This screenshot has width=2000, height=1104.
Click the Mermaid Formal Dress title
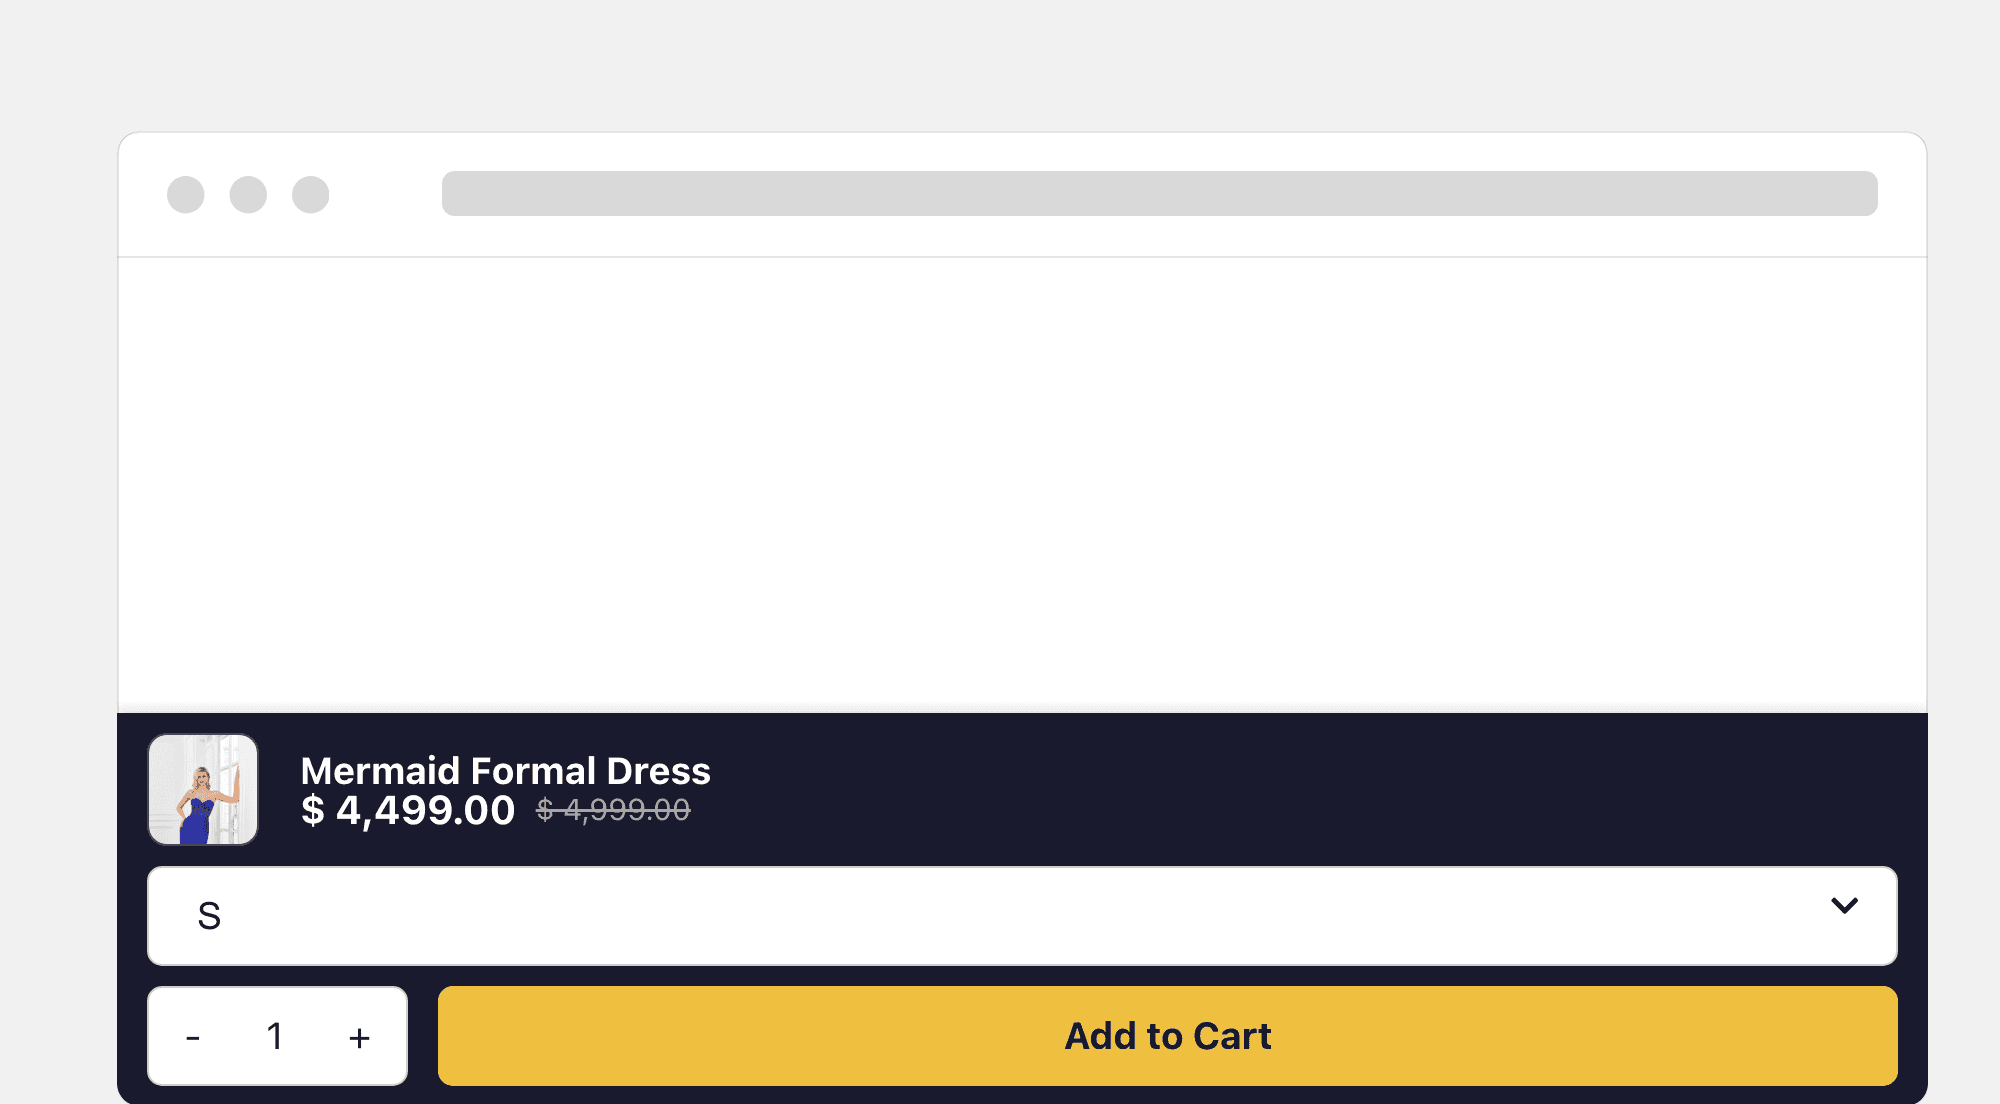(505, 770)
